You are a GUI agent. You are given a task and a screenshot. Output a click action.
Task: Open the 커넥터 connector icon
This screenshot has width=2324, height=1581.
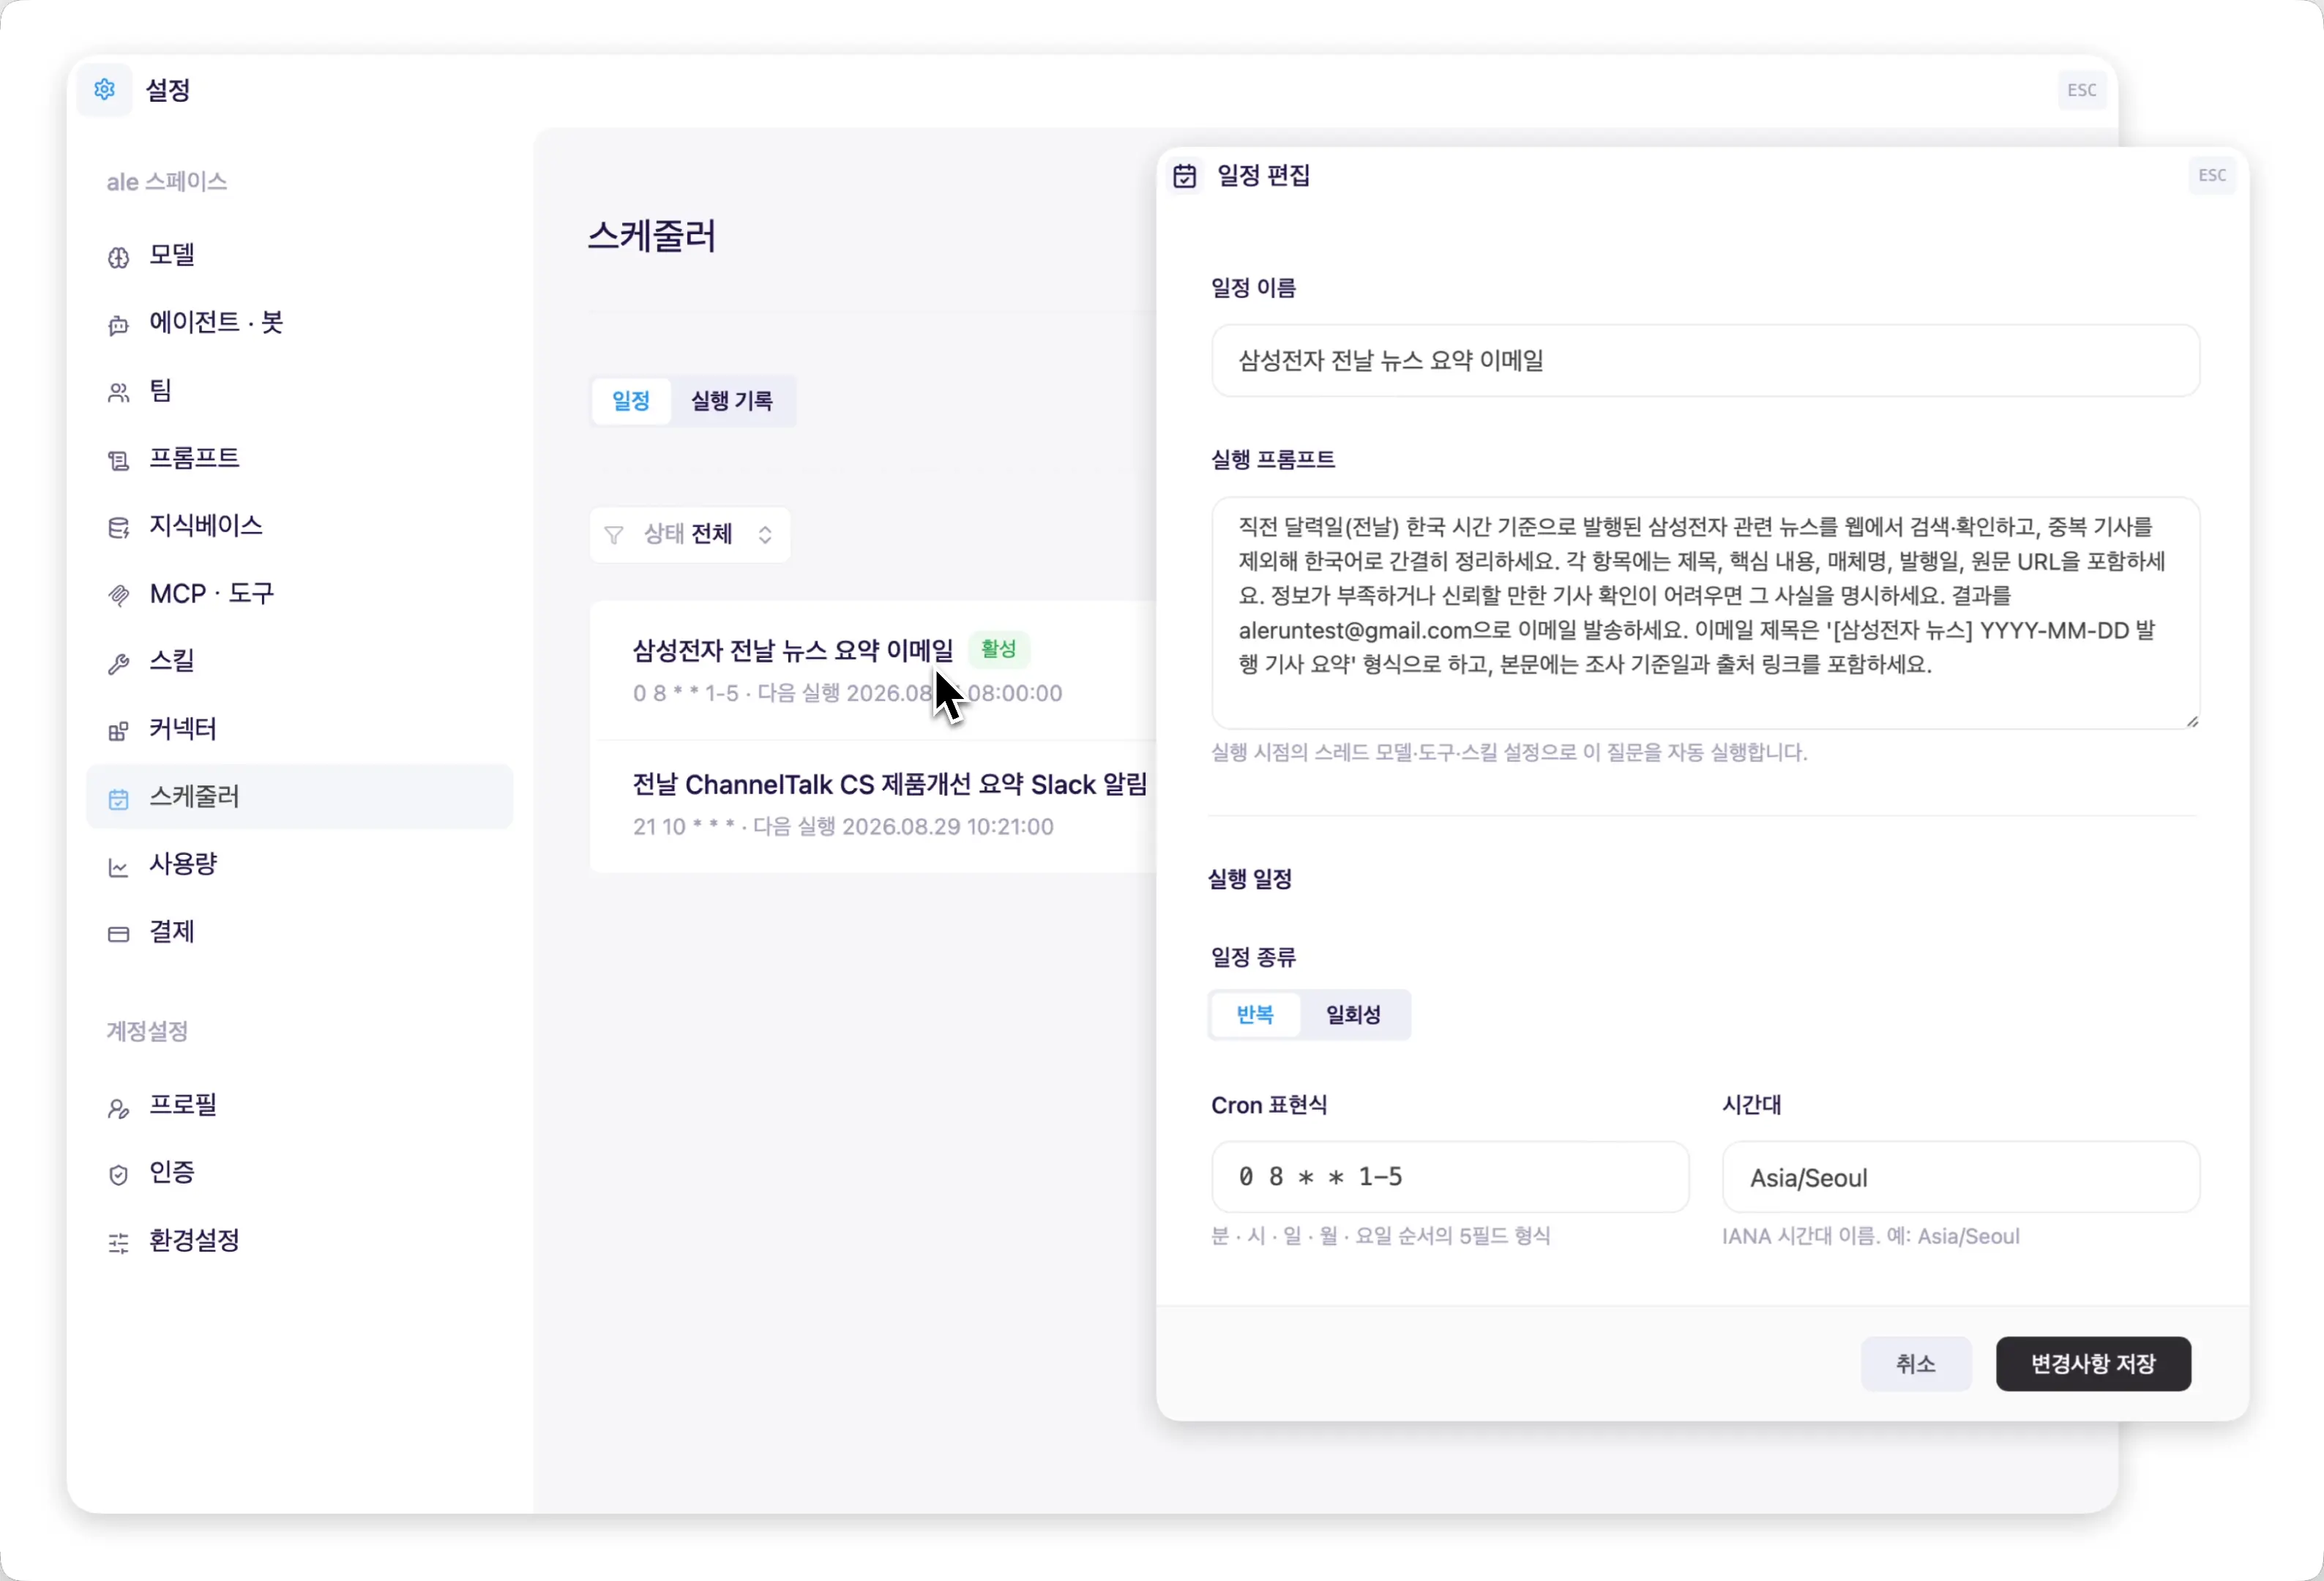[118, 731]
